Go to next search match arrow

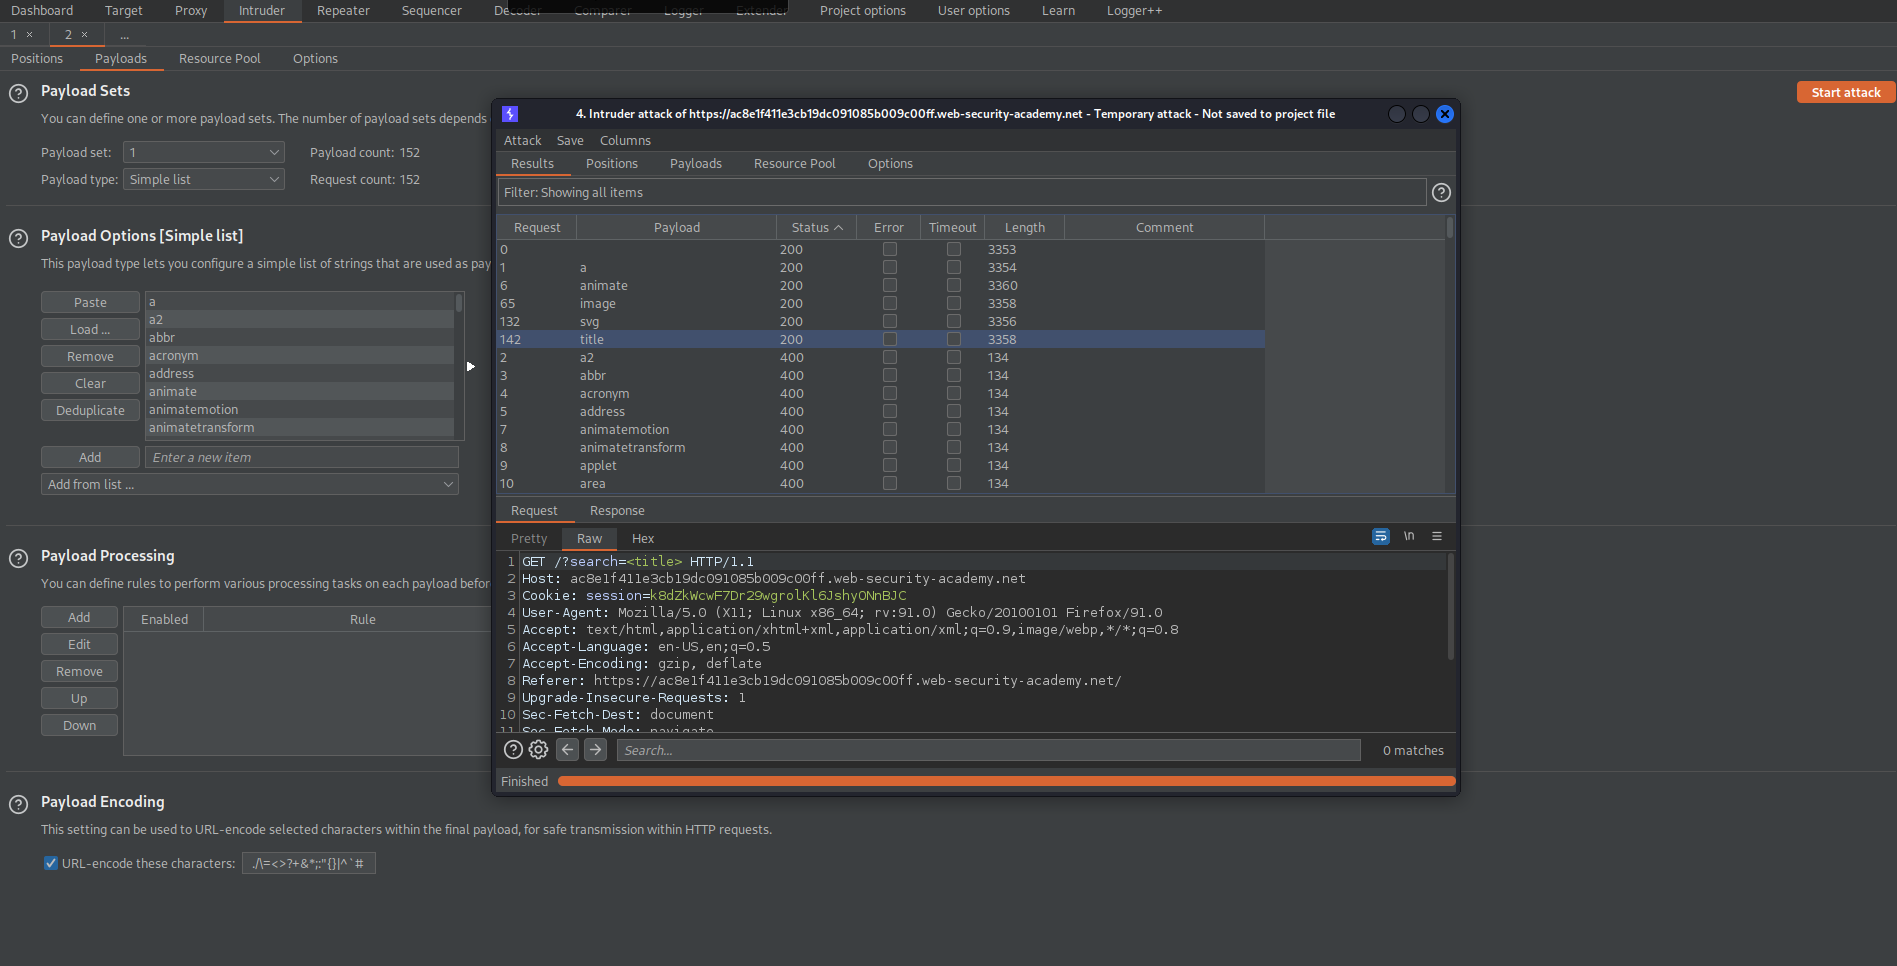tap(595, 750)
